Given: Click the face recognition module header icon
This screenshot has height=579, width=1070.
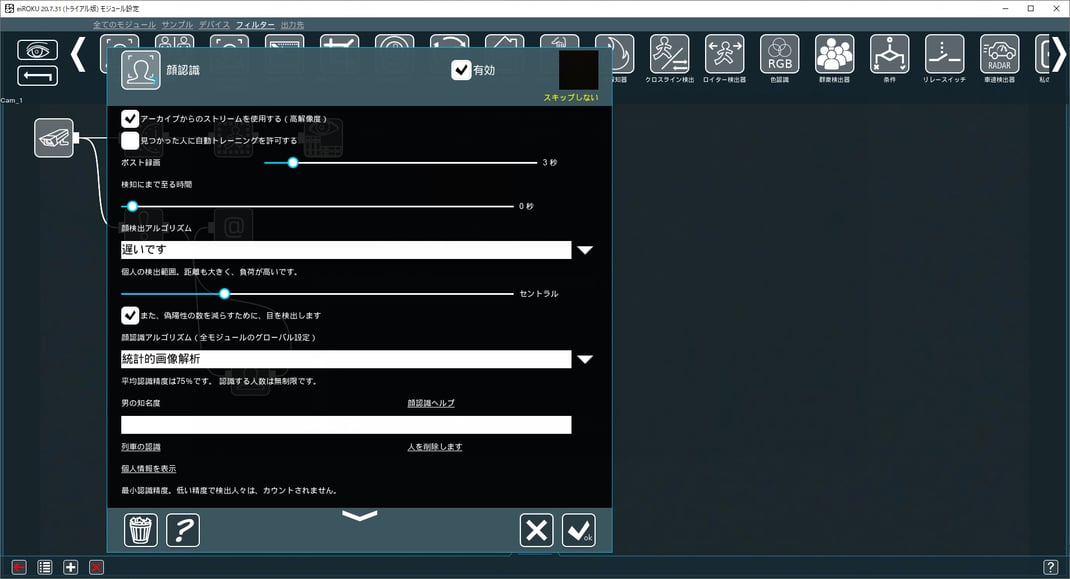Looking at the screenshot, I should 141,70.
